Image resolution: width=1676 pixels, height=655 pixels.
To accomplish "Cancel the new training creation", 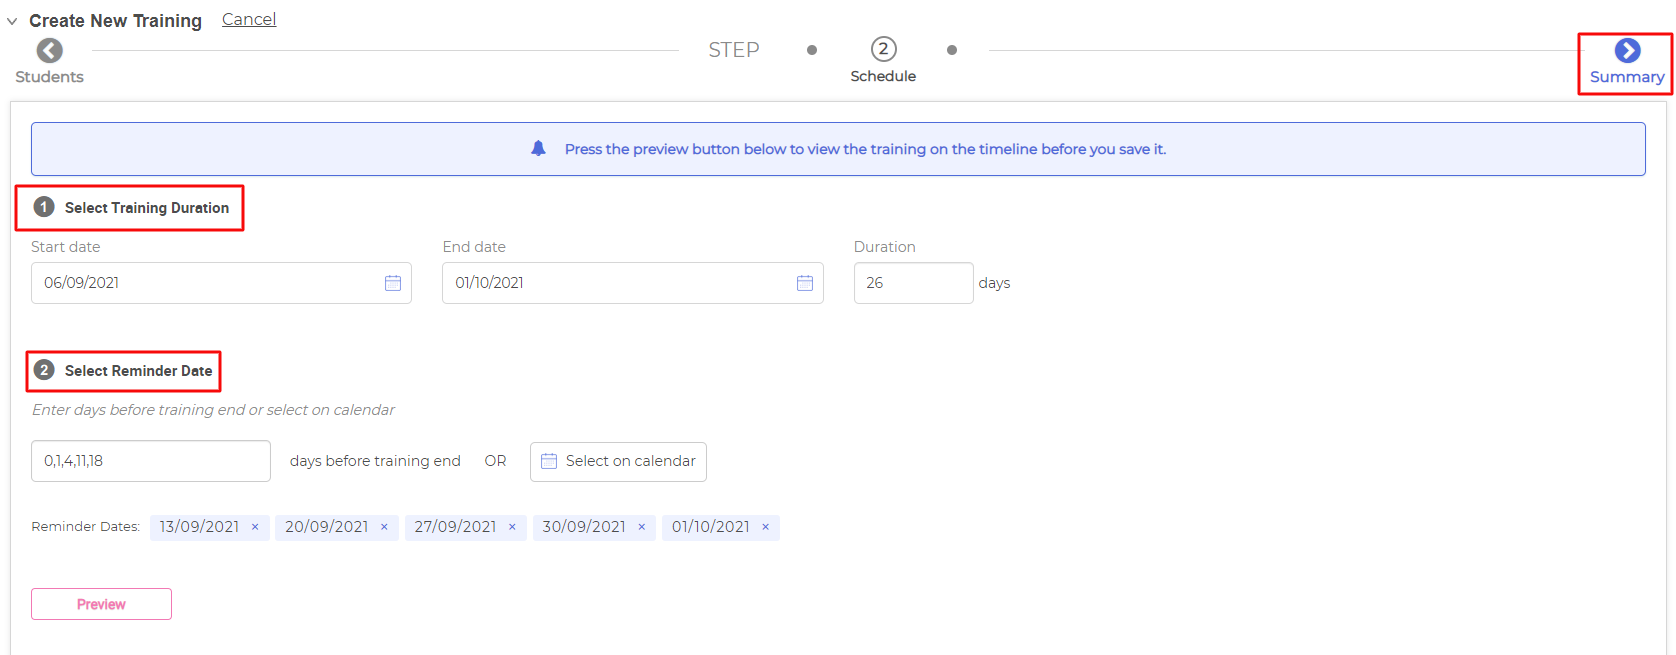I will click(249, 19).
